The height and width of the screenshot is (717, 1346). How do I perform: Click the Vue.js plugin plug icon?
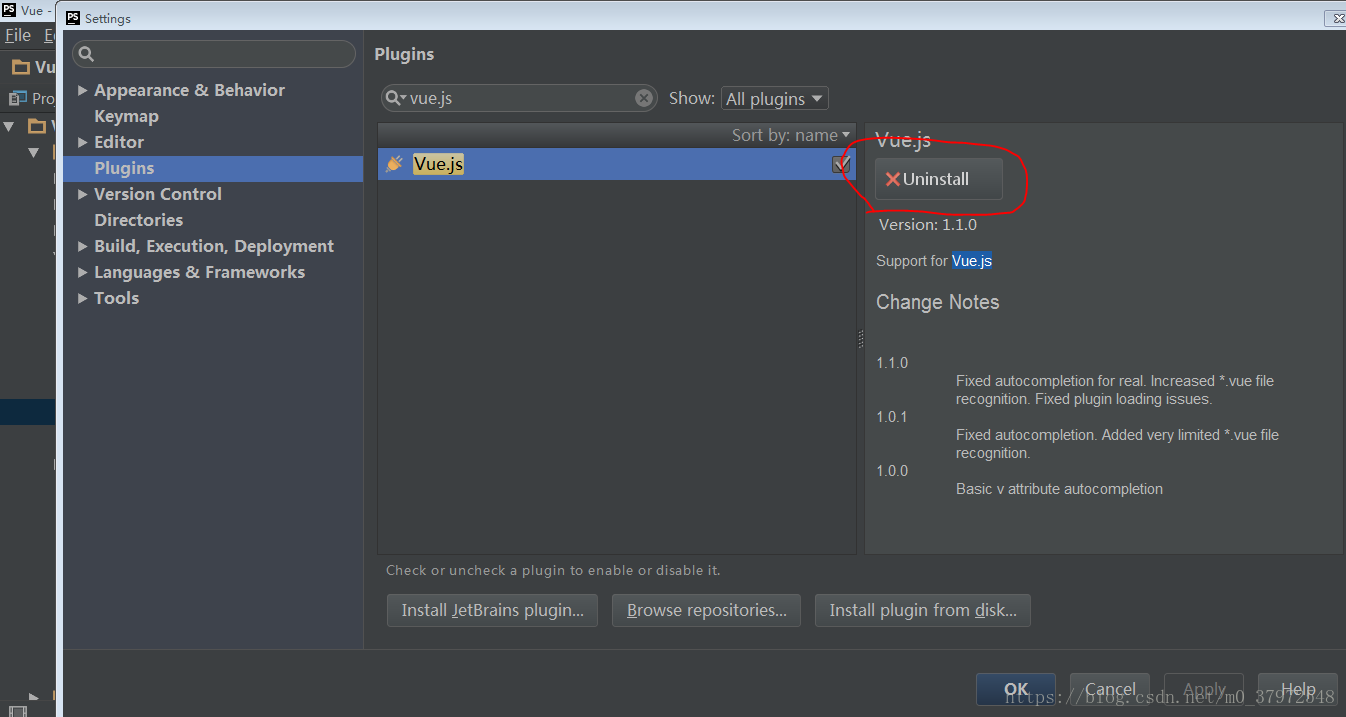pos(394,164)
